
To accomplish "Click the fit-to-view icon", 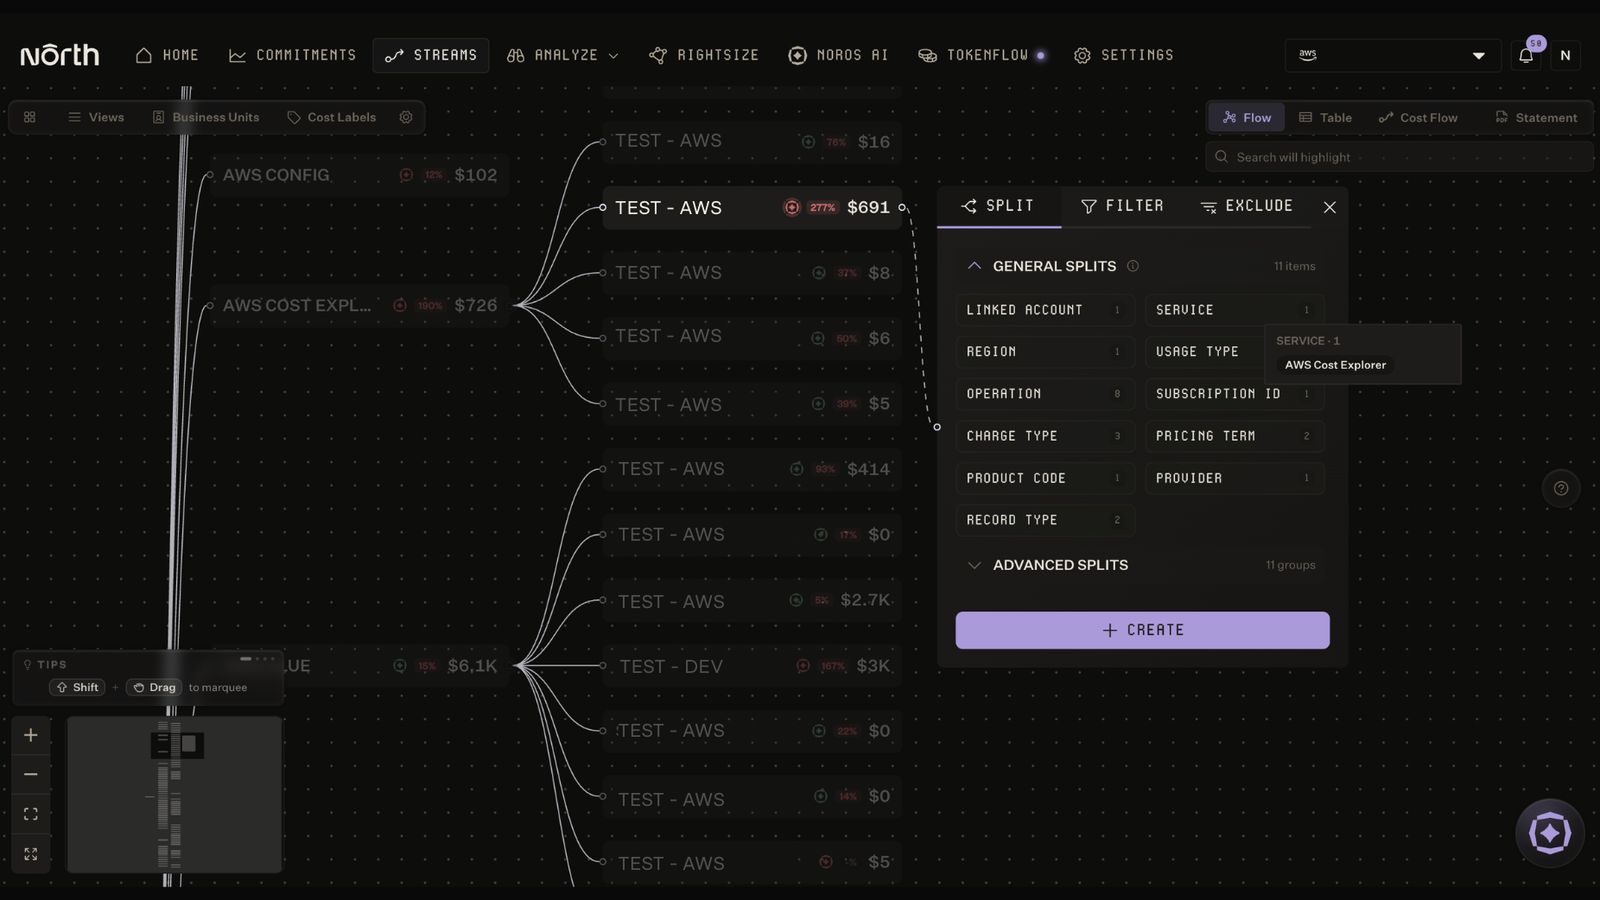I will click(x=31, y=814).
